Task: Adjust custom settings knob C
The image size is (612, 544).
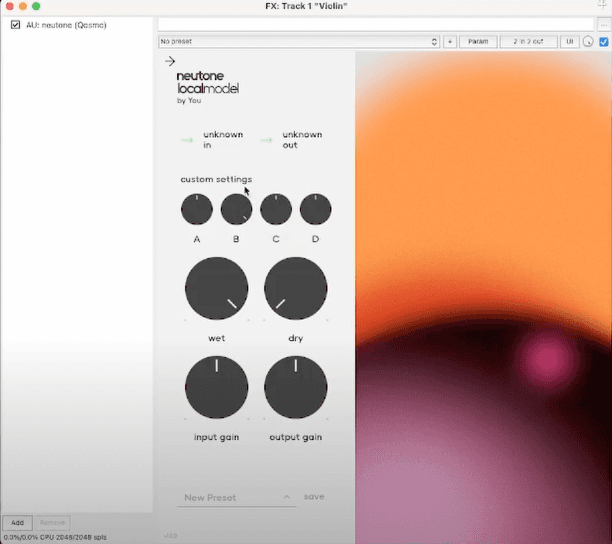Action: (276, 209)
